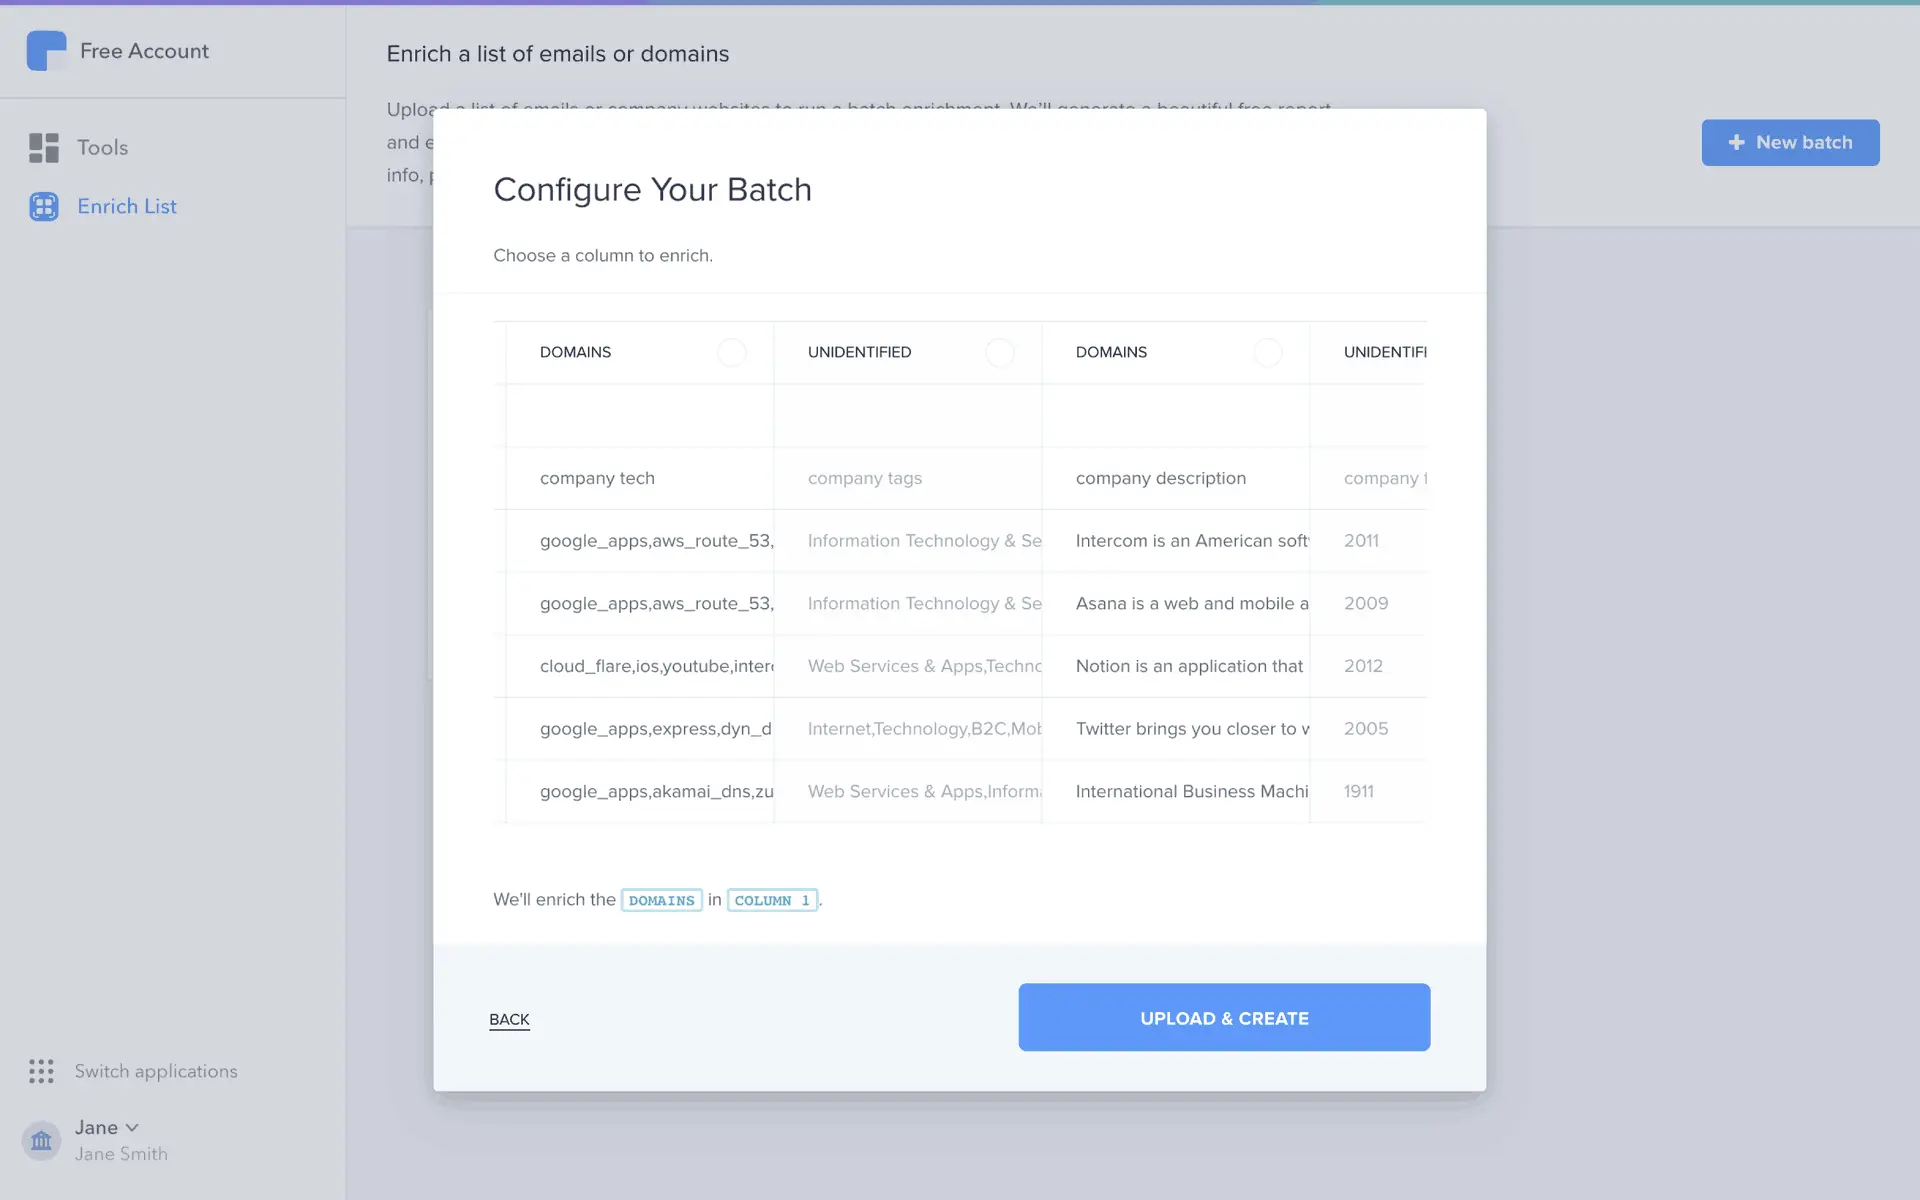Viewport: 1920px width, 1200px height.
Task: Expand the Jane account dropdown chevron
Action: click(x=132, y=1127)
